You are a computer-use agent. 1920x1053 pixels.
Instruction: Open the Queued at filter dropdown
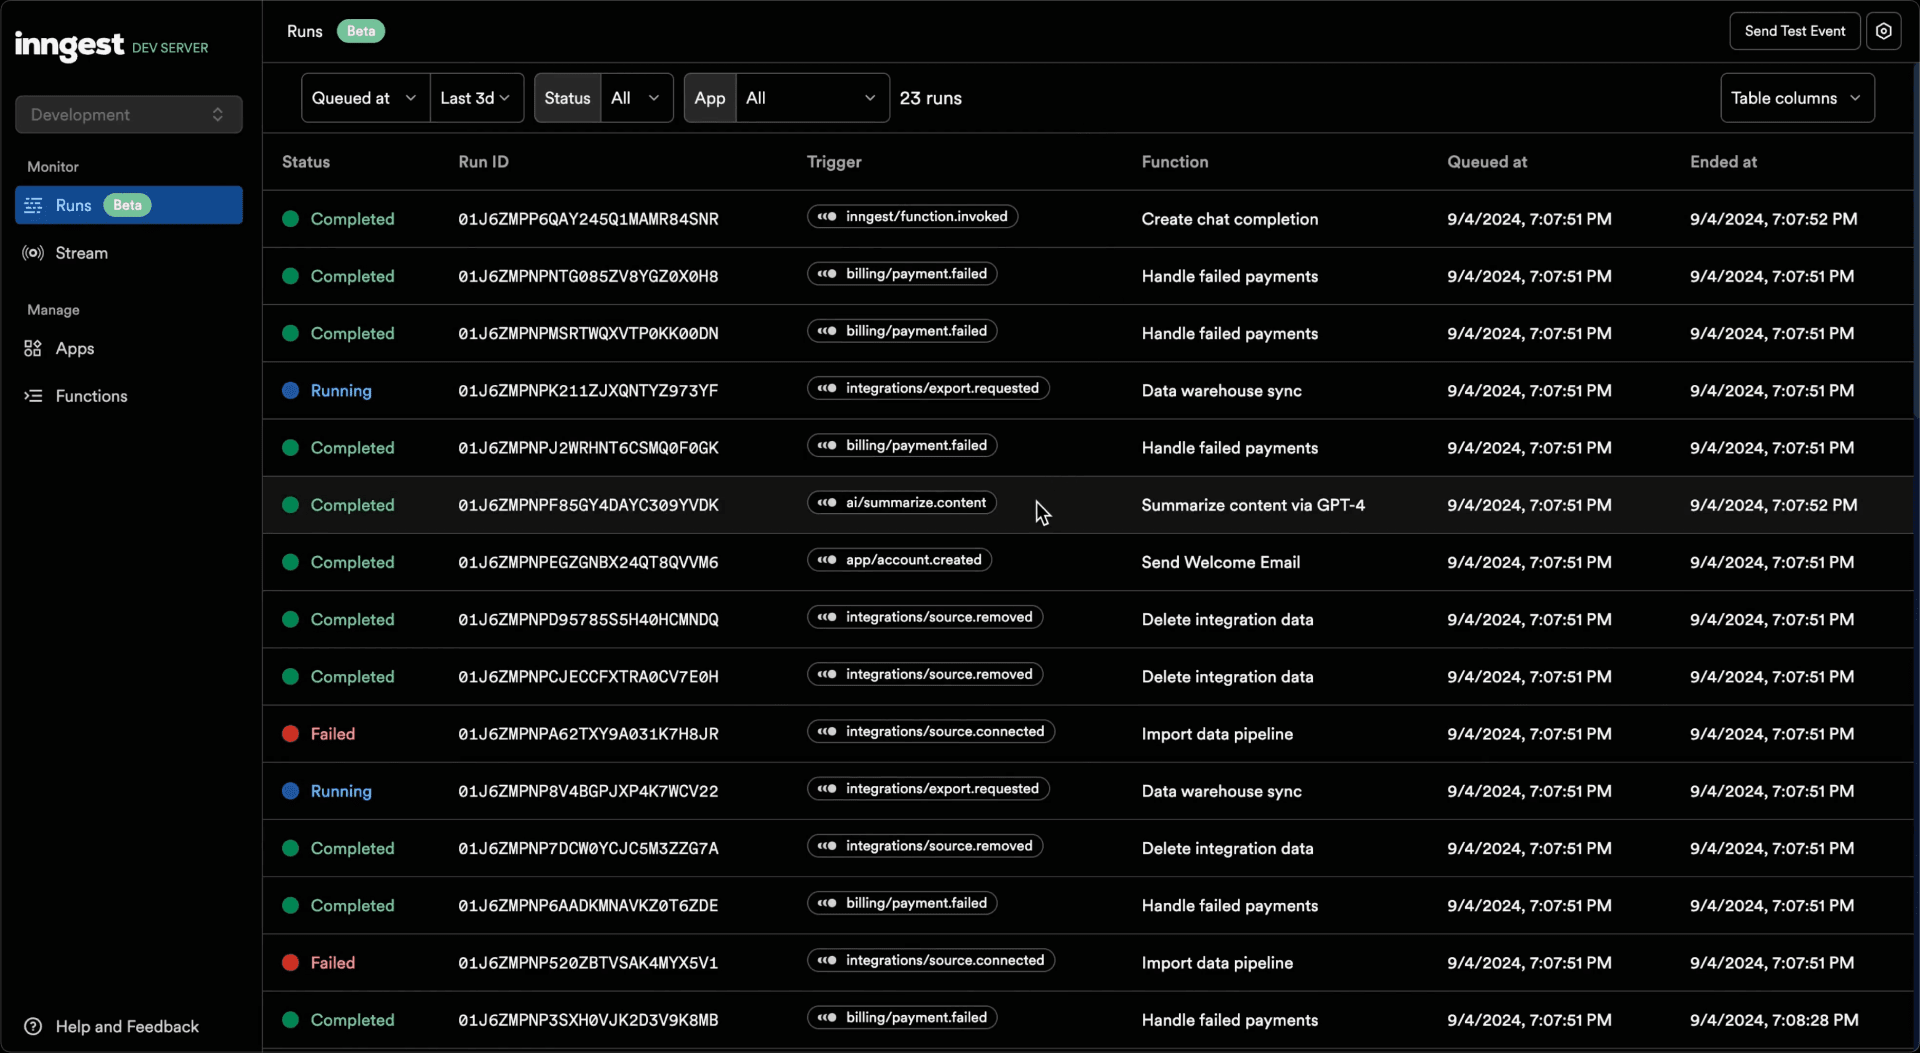tap(363, 98)
